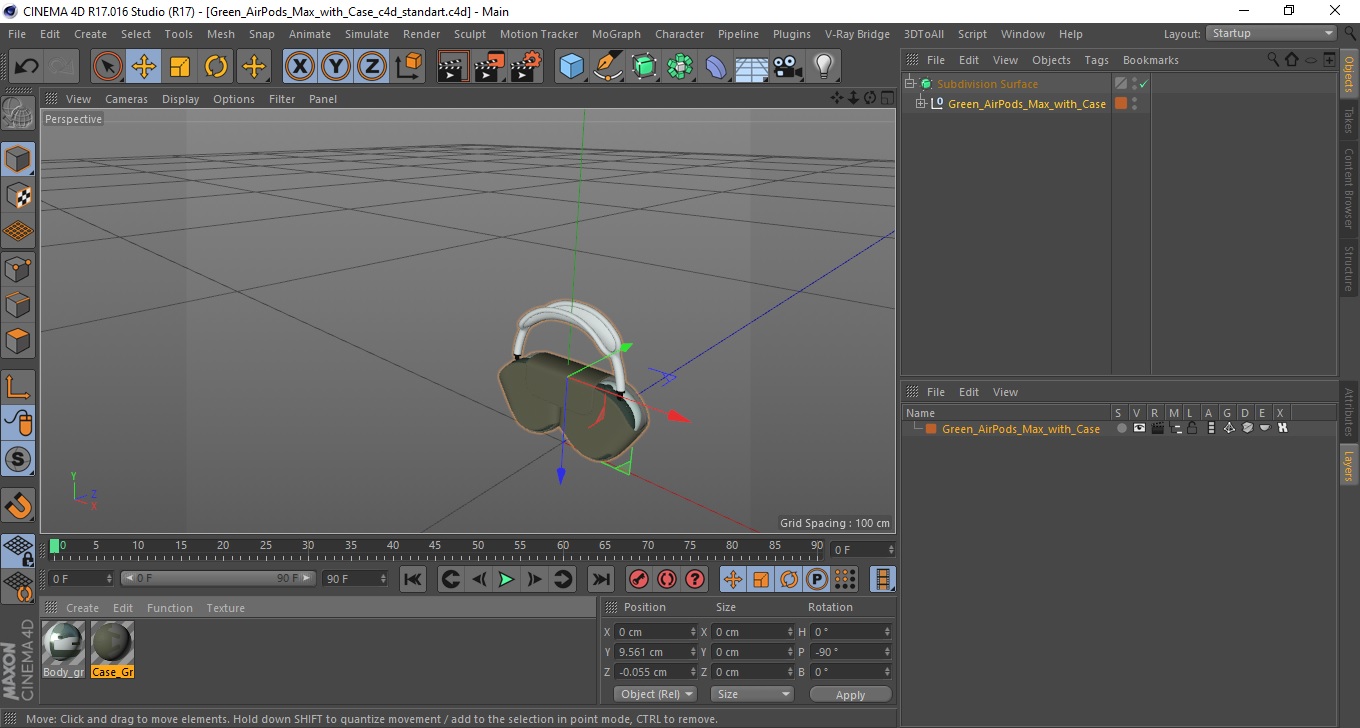Image resolution: width=1360 pixels, height=728 pixels.
Task: Add a Cube primitive object
Action: [572, 67]
